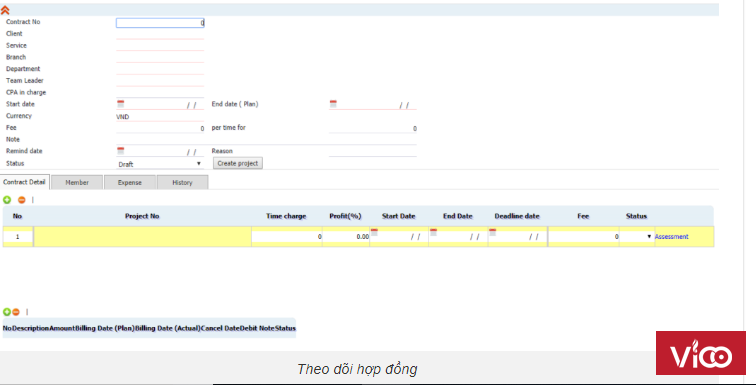Remove a contract detail row with the orange minus icon
The height and width of the screenshot is (385, 756).
coord(22,199)
